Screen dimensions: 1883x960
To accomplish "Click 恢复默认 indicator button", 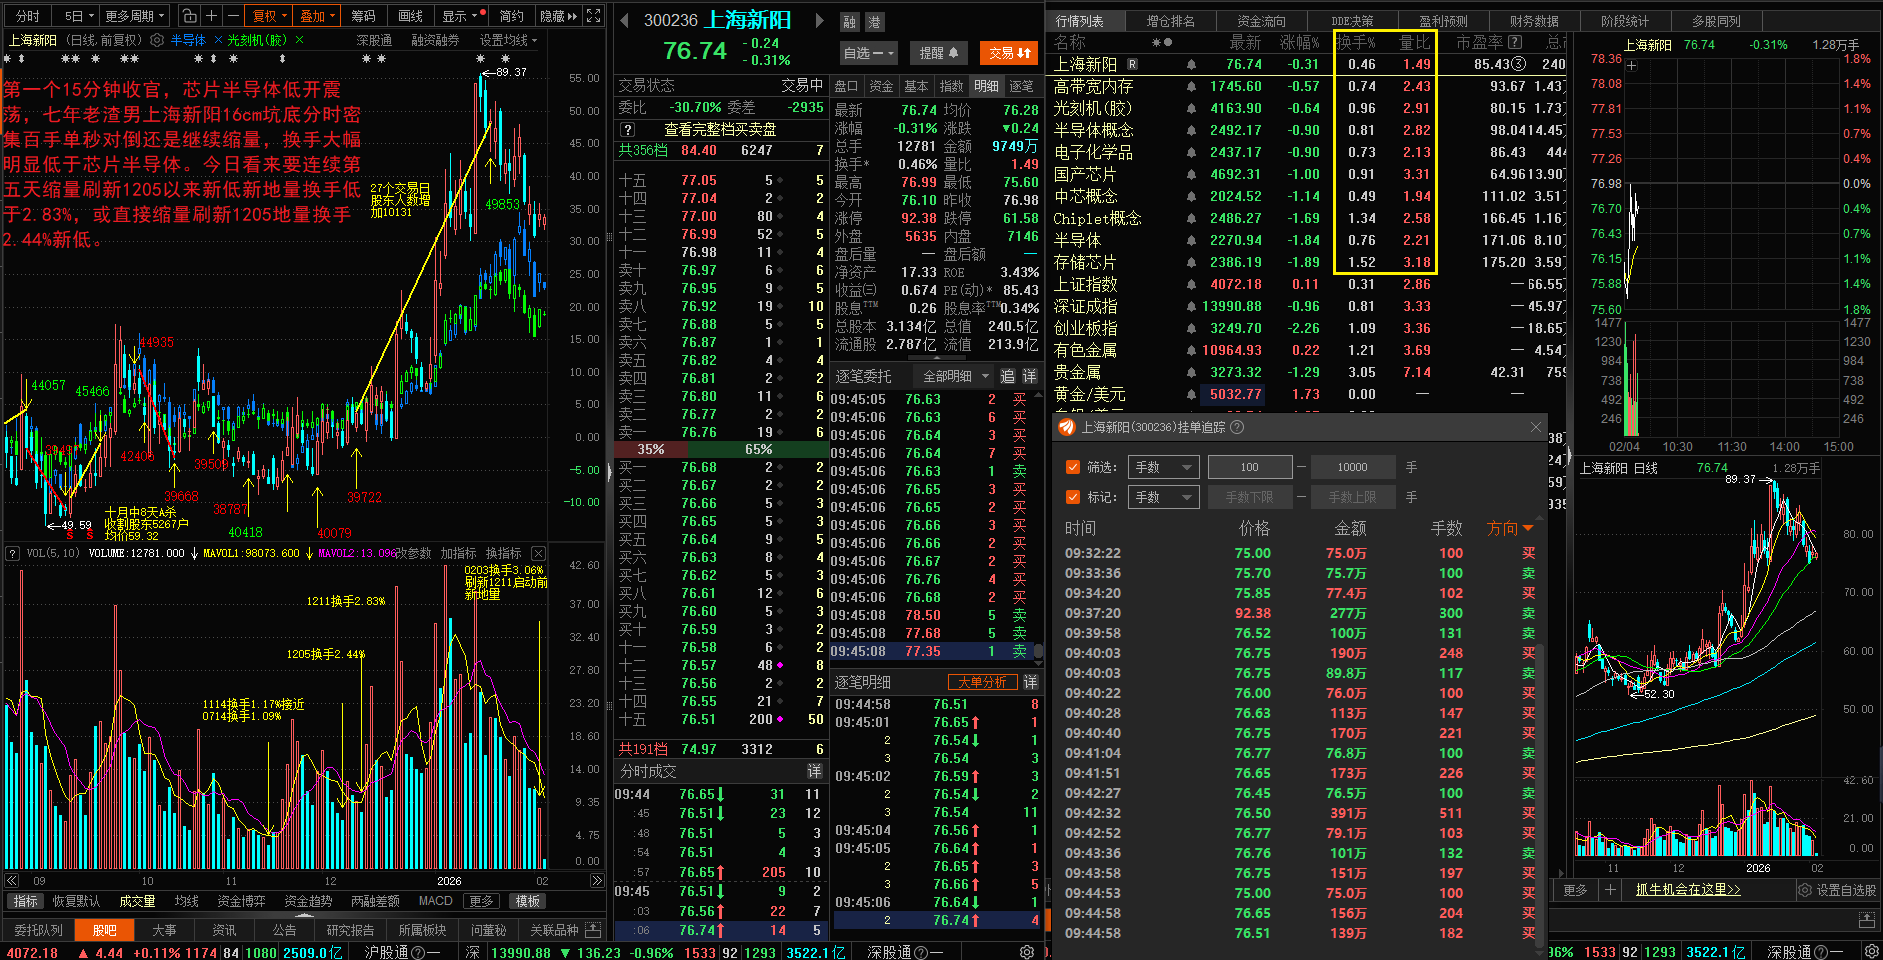I will 76,901.
